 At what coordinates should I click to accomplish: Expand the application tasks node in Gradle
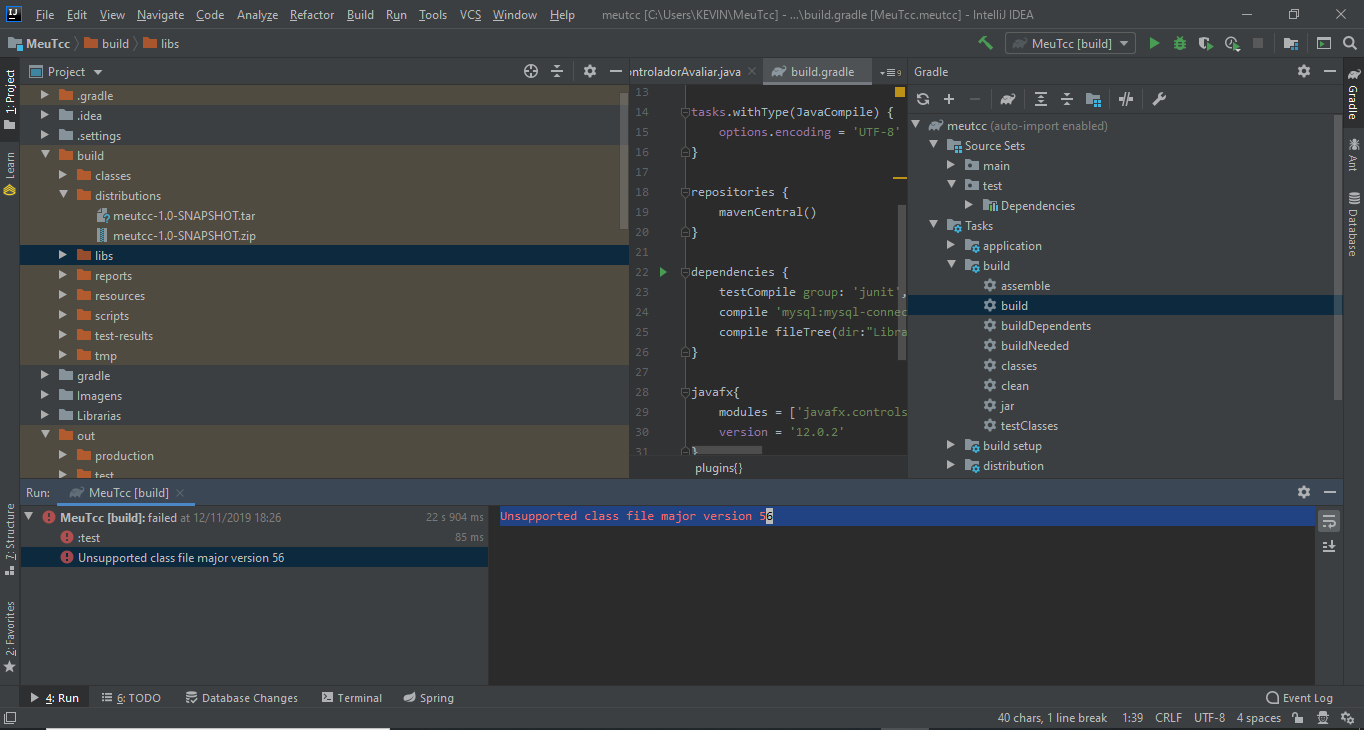[x=951, y=246]
